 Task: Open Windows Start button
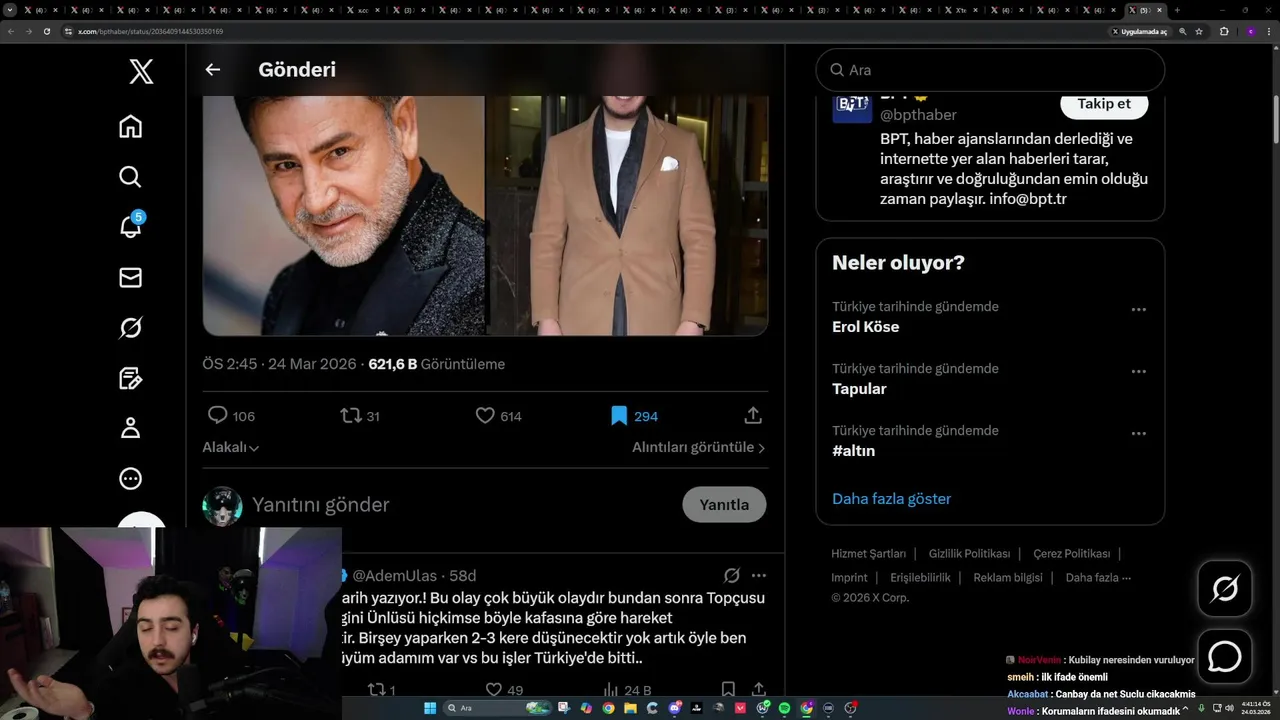pos(430,708)
